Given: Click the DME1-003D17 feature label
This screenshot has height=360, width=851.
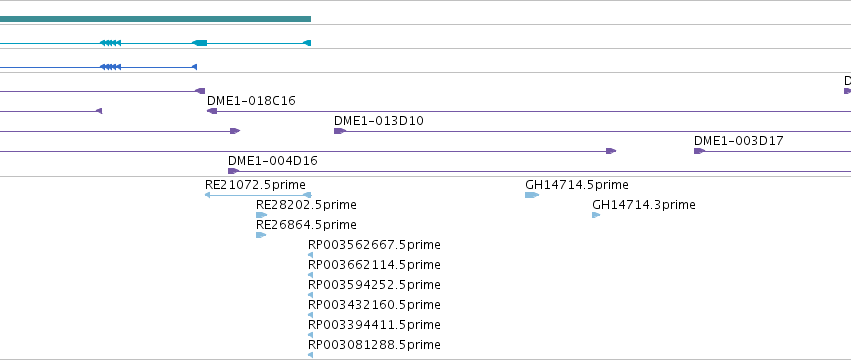Looking at the screenshot, I should pyautogui.click(x=739, y=141).
